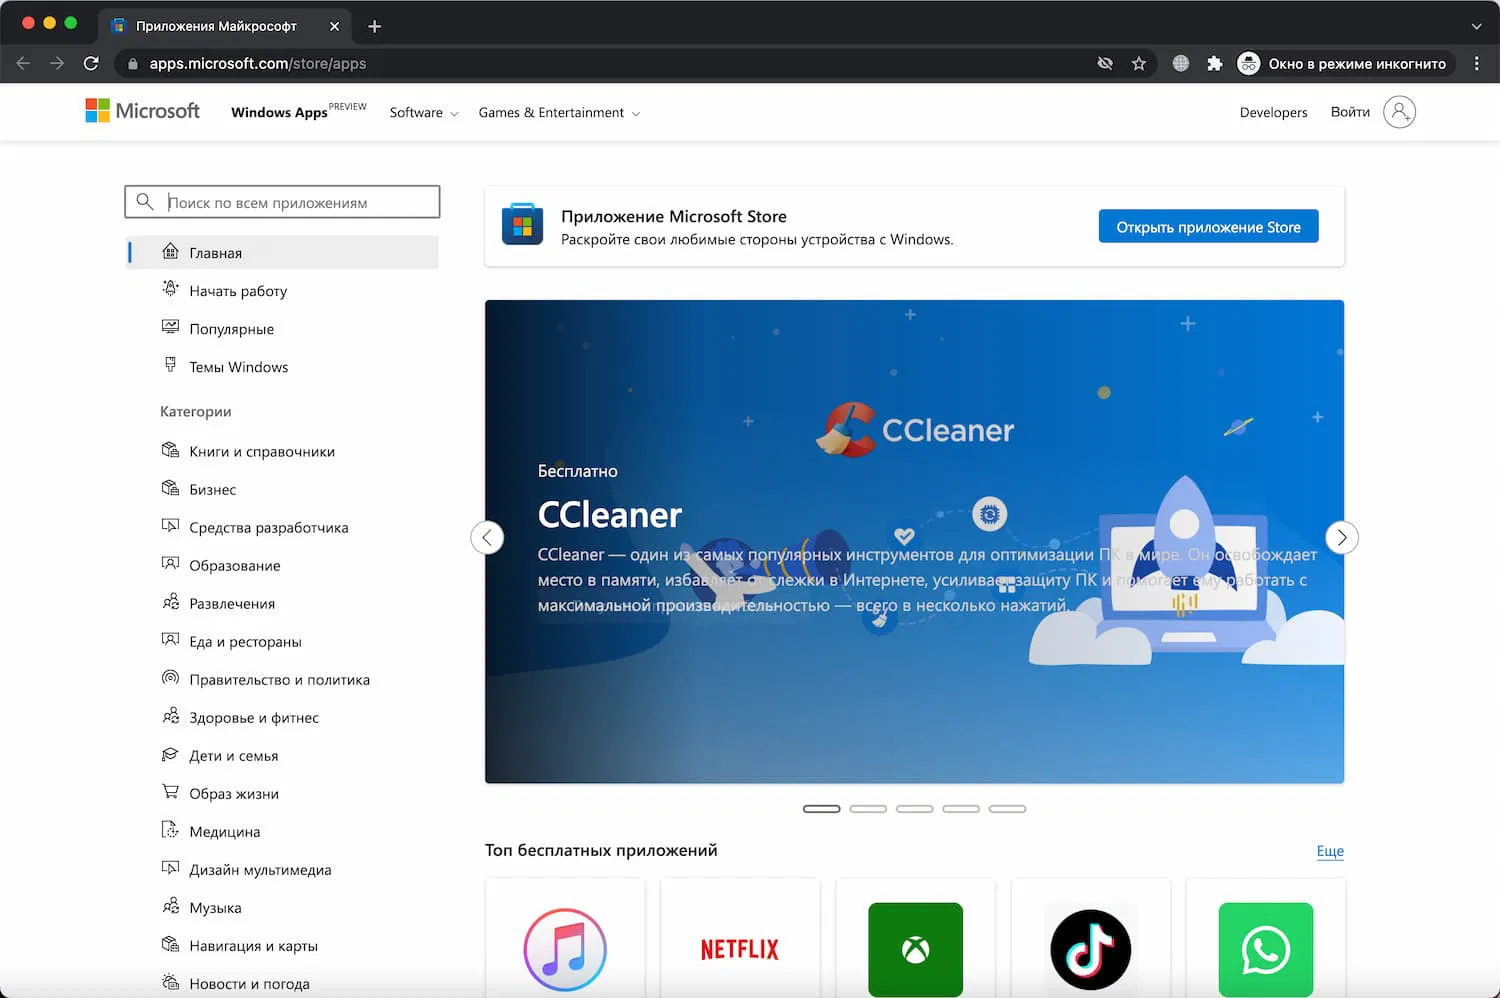Open the browser extensions puzzle icon
The width and height of the screenshot is (1500, 998).
coord(1214,63)
